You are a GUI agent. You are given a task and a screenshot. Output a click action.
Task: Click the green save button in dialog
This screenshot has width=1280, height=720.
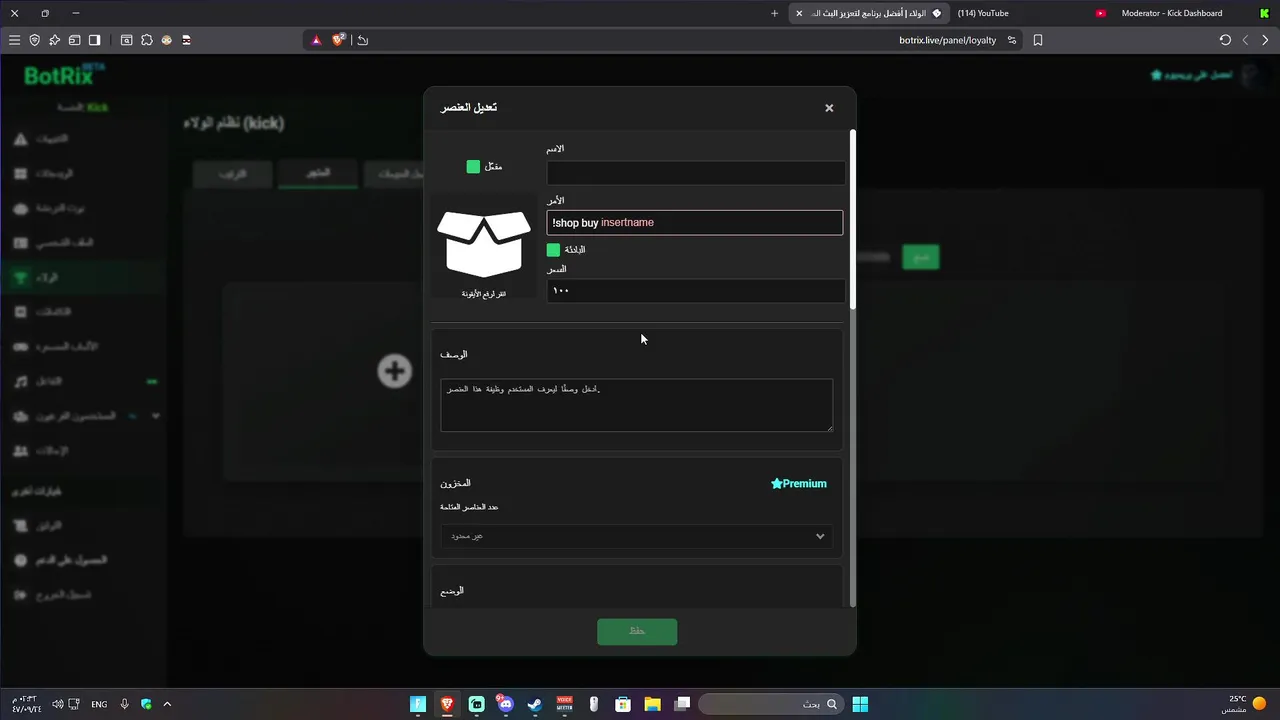(x=637, y=632)
